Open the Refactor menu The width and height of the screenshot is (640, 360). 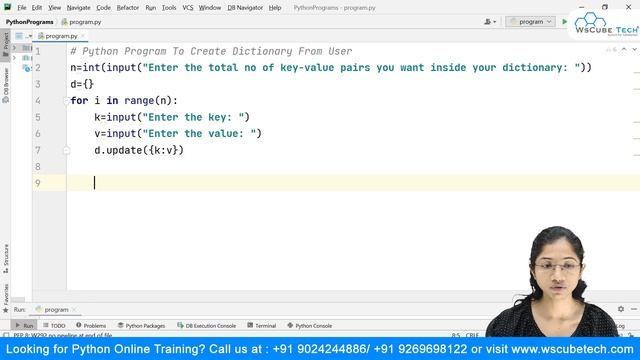[x=128, y=7]
